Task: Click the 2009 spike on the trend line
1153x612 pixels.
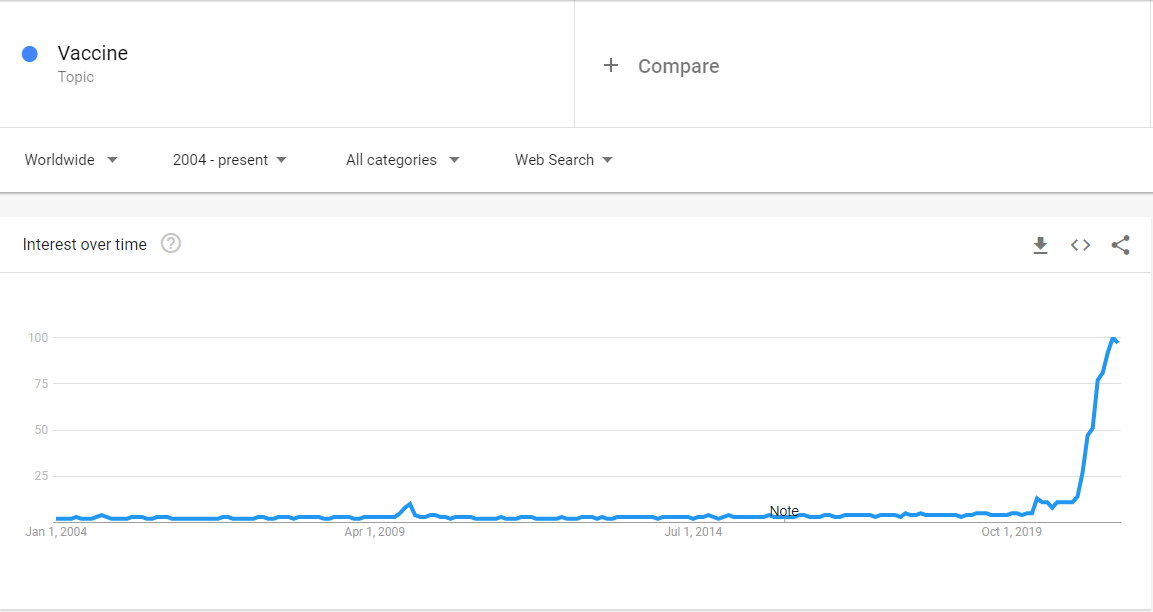Action: [410, 504]
